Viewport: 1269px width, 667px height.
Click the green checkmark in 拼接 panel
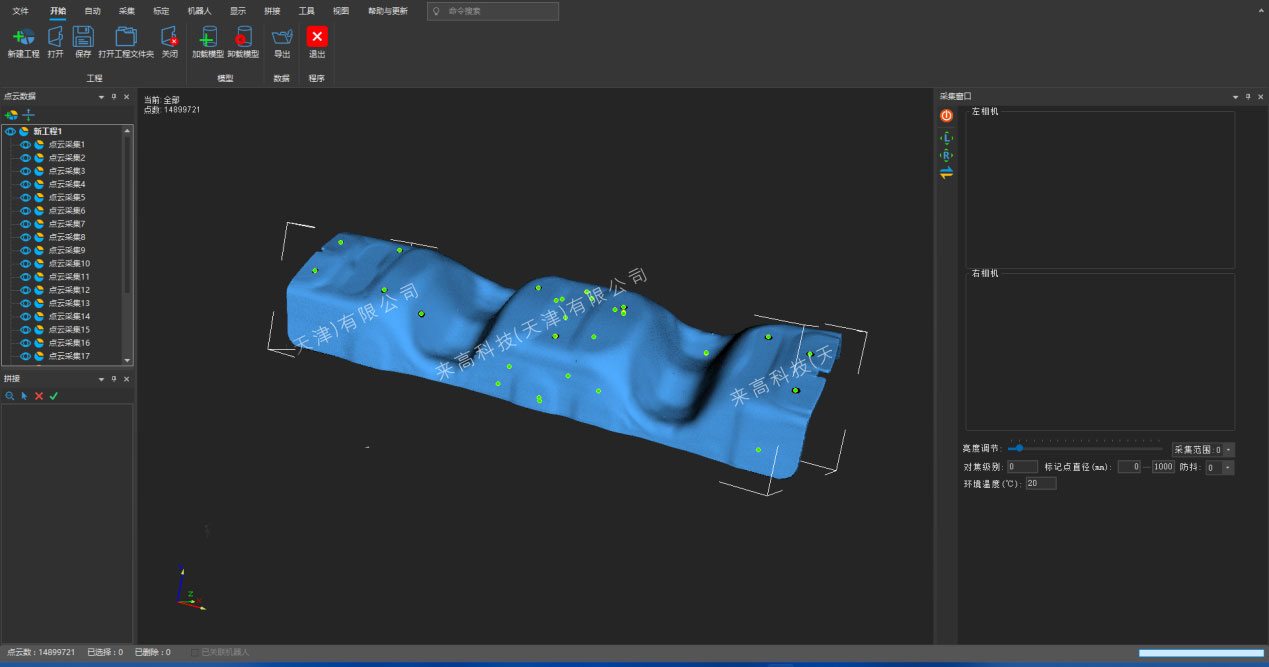tap(54, 396)
